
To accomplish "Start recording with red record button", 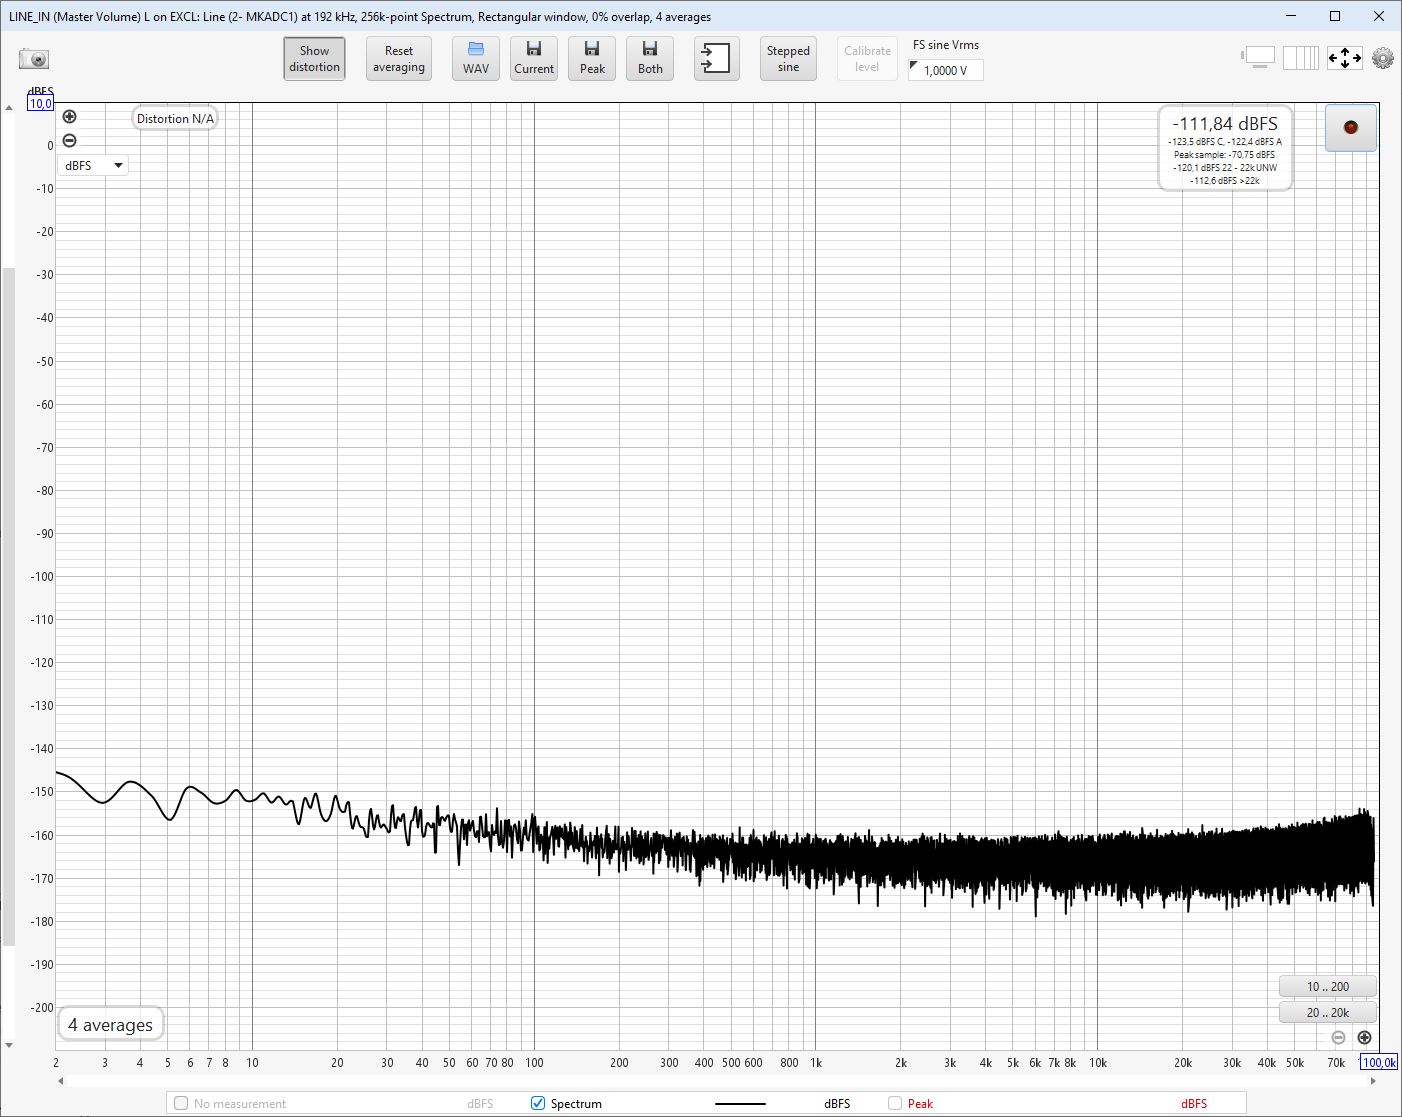I will pos(1351,128).
